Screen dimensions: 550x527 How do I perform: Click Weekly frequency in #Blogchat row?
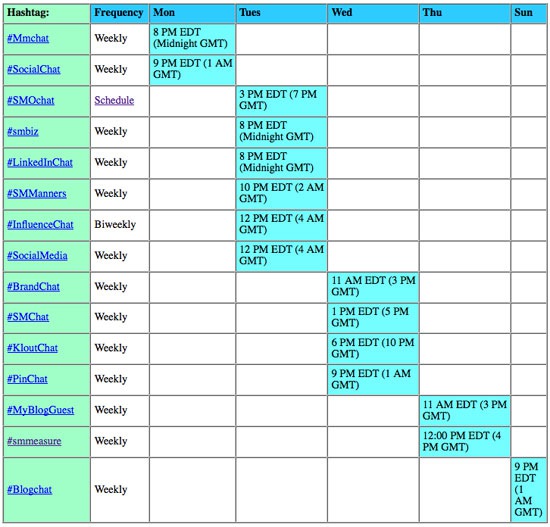[x=111, y=489]
